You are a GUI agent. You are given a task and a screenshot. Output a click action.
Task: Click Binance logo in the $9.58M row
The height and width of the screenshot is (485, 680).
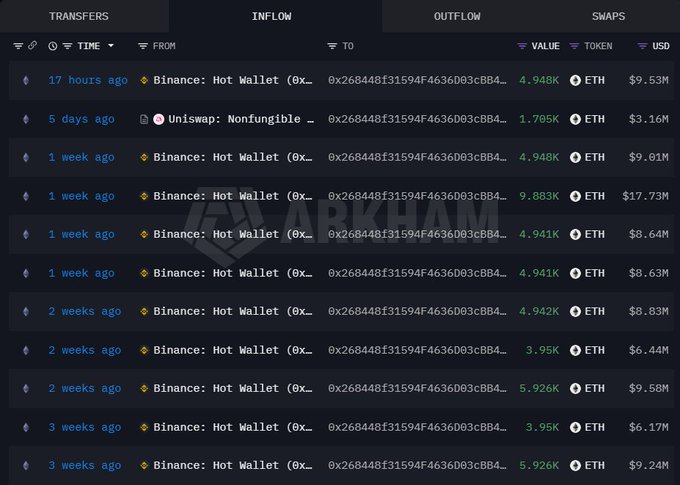coord(144,388)
